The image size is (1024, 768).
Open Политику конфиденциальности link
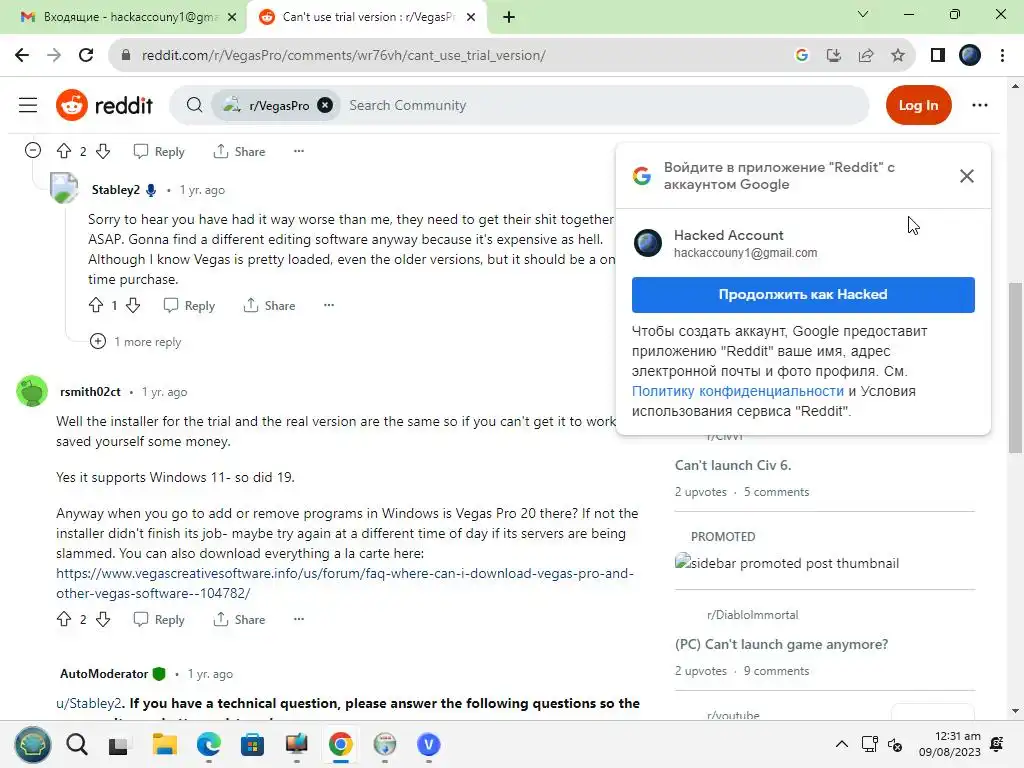coord(737,391)
